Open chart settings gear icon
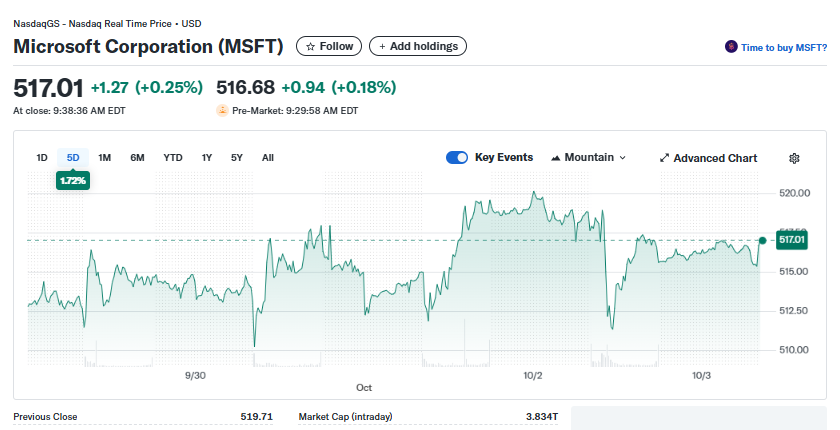This screenshot has height=430, width=840. point(794,158)
